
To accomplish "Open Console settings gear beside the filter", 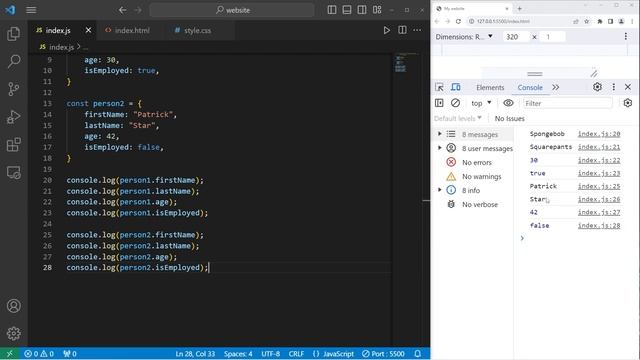I will click(628, 103).
